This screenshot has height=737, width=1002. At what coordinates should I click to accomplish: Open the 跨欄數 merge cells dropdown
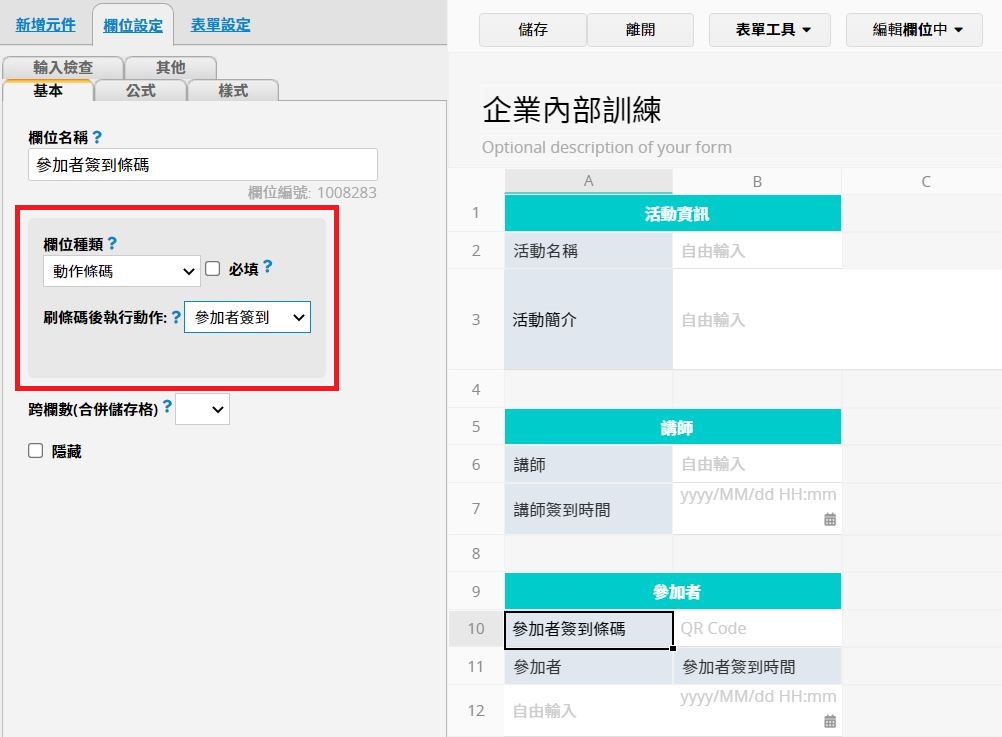202,409
